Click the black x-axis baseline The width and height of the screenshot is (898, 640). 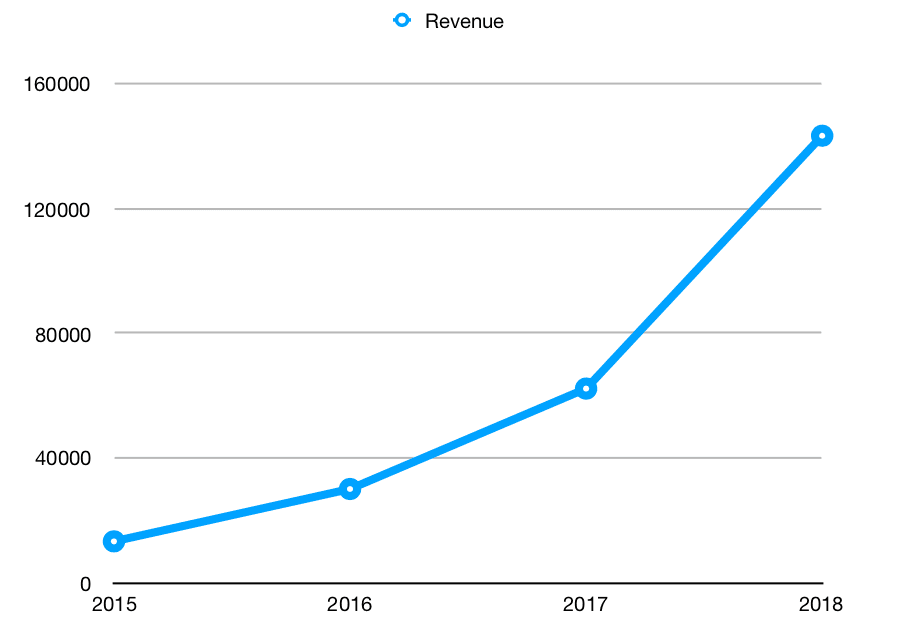pyautogui.click(x=468, y=583)
